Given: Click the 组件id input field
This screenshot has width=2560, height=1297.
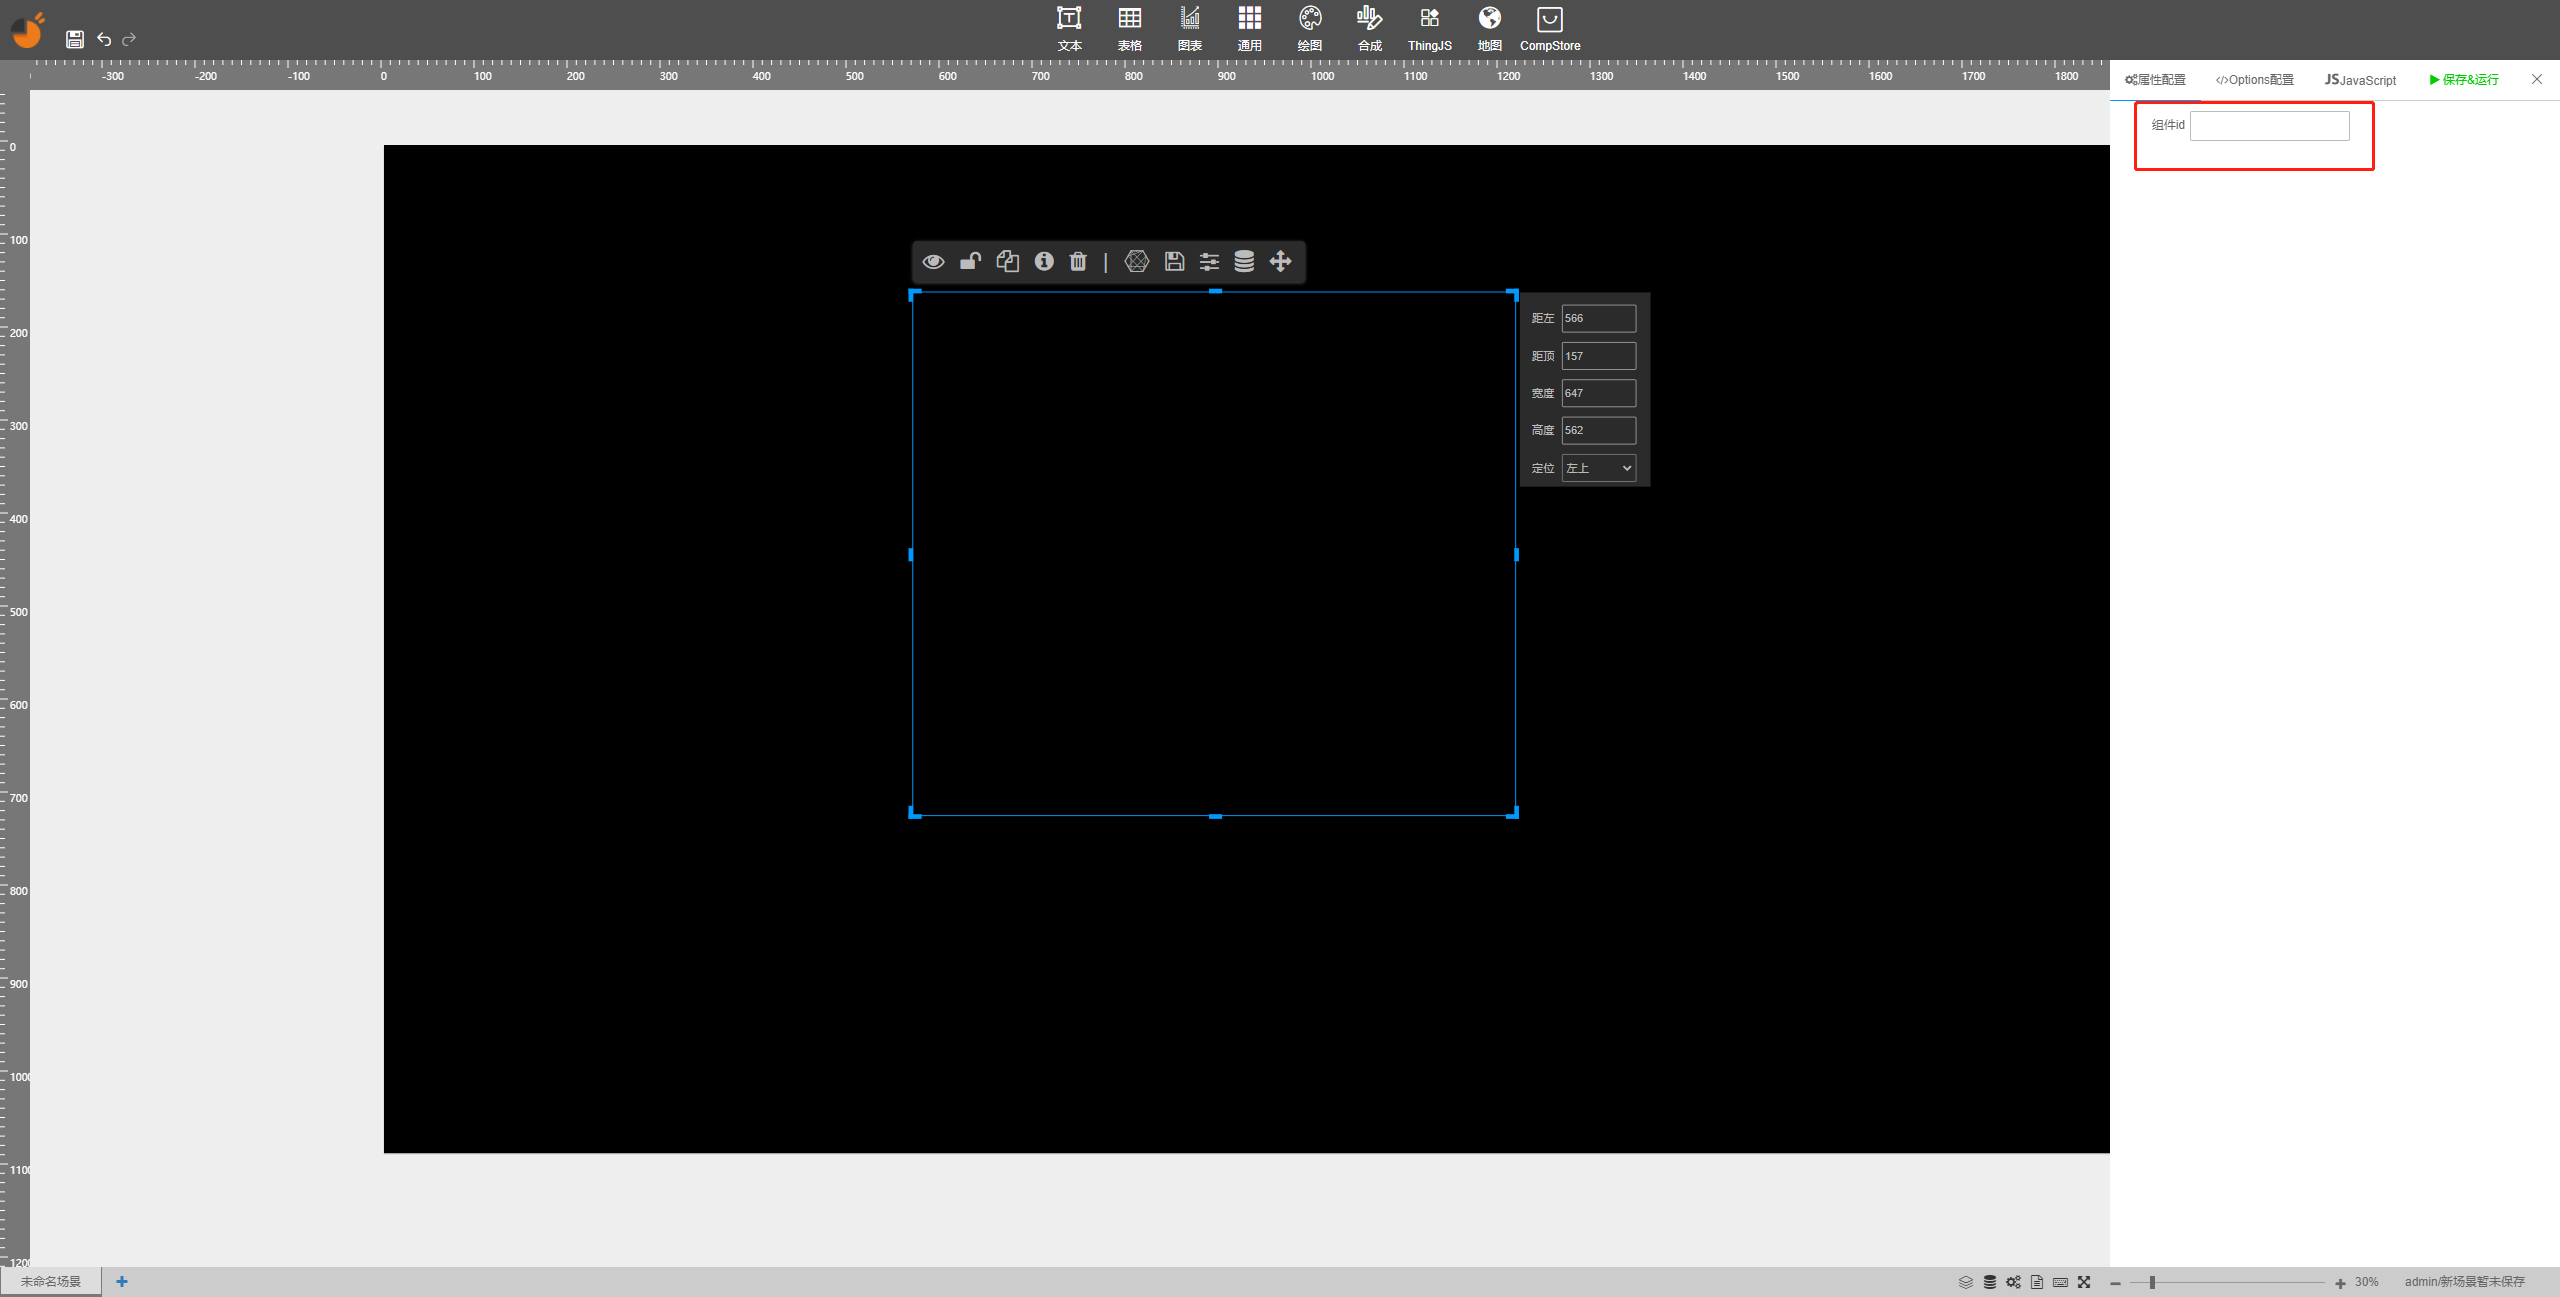Looking at the screenshot, I should pos(2269,126).
